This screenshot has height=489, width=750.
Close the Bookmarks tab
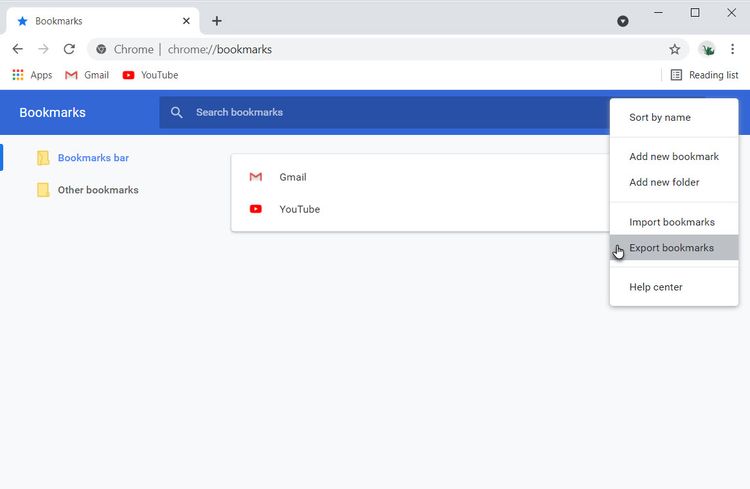[186, 21]
